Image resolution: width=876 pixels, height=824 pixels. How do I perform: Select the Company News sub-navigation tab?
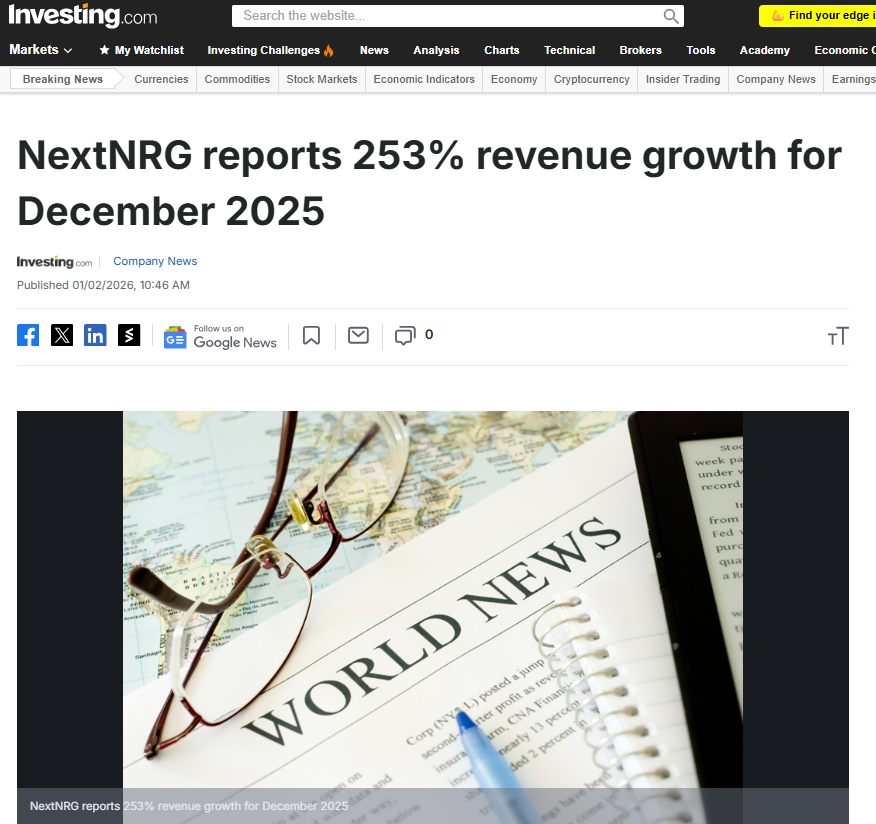click(776, 79)
